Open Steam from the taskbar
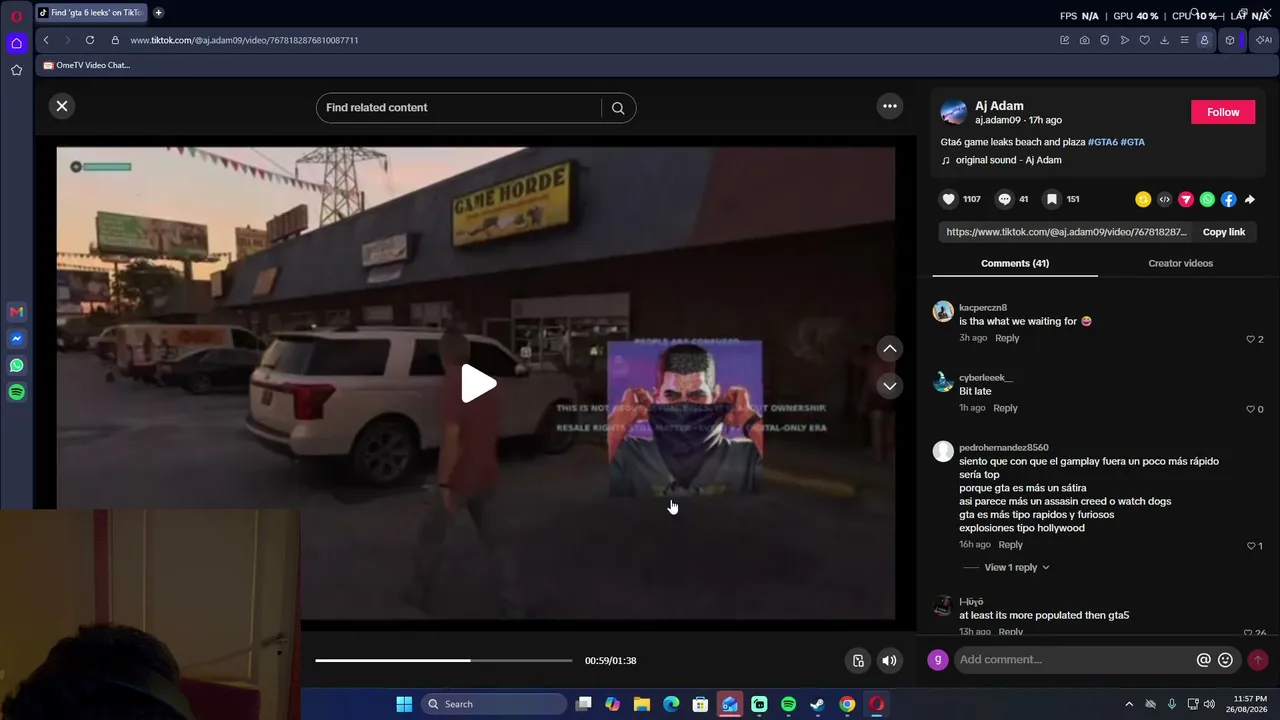 pyautogui.click(x=817, y=704)
